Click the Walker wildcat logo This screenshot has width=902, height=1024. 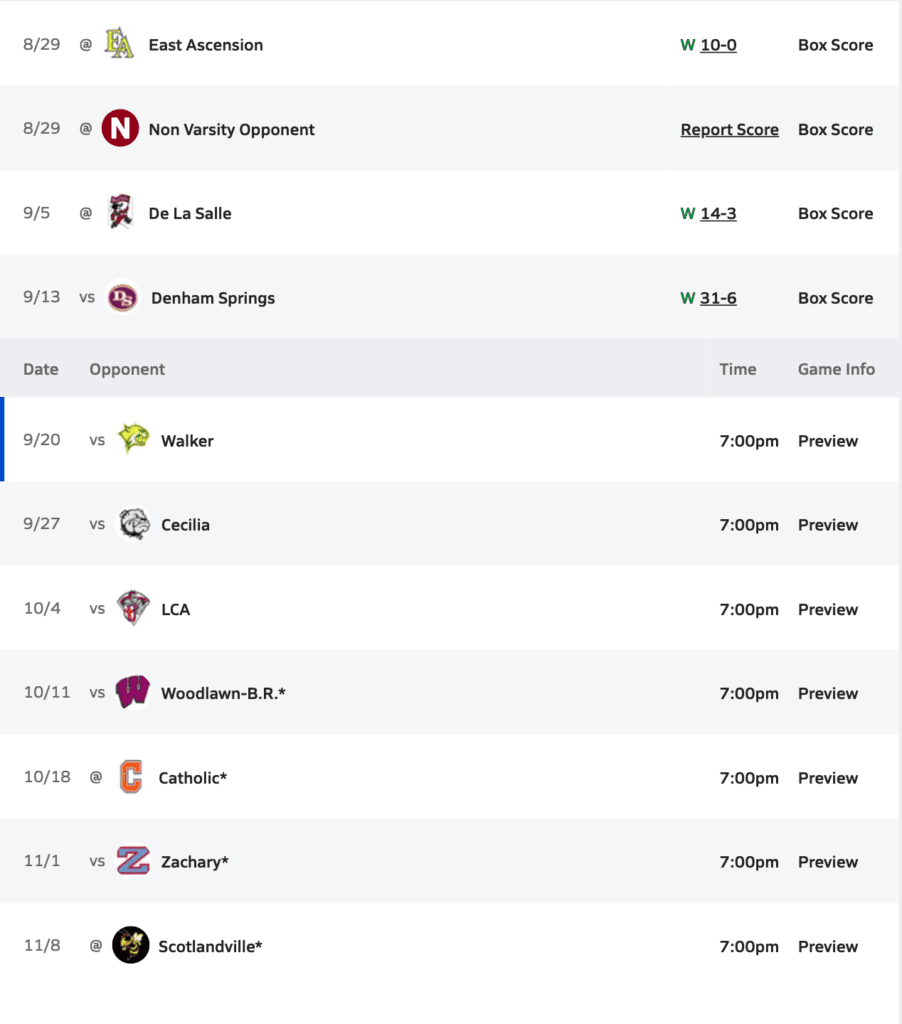133,440
